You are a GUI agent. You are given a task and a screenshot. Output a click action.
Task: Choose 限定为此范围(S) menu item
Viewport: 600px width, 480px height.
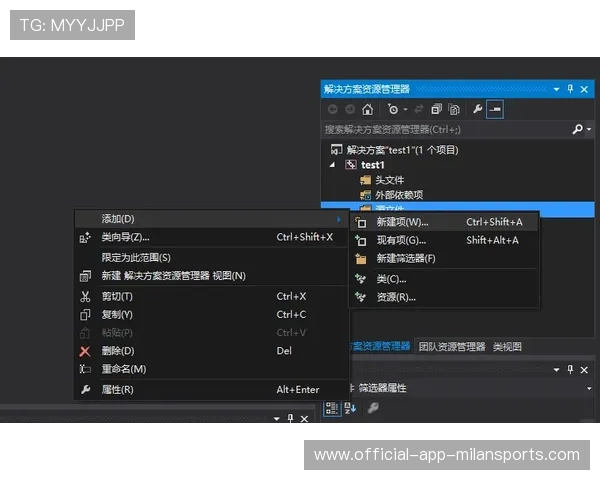pos(211,258)
